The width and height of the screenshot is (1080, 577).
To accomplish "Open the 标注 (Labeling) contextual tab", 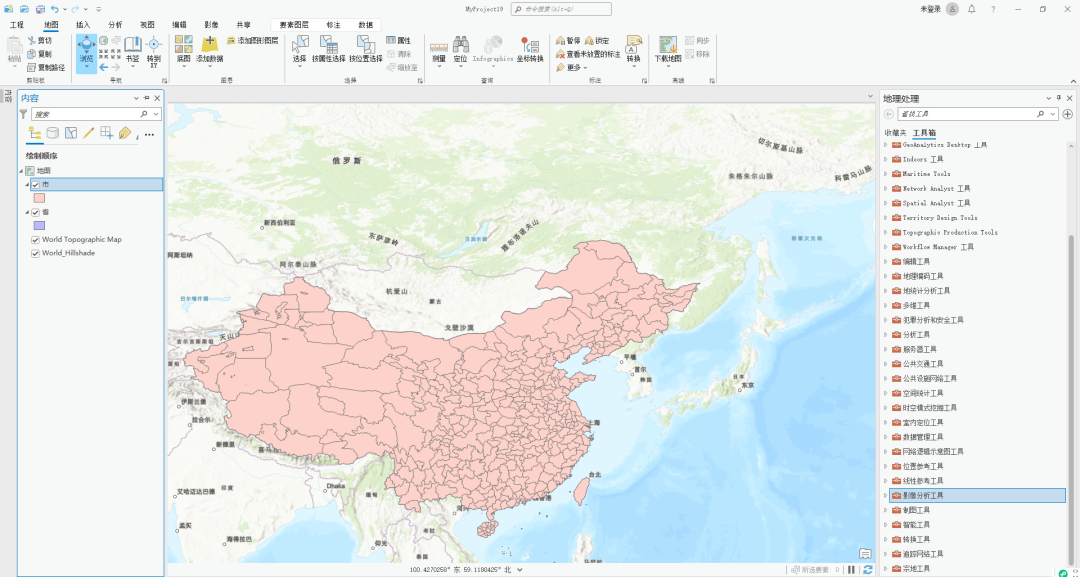I will tap(333, 25).
